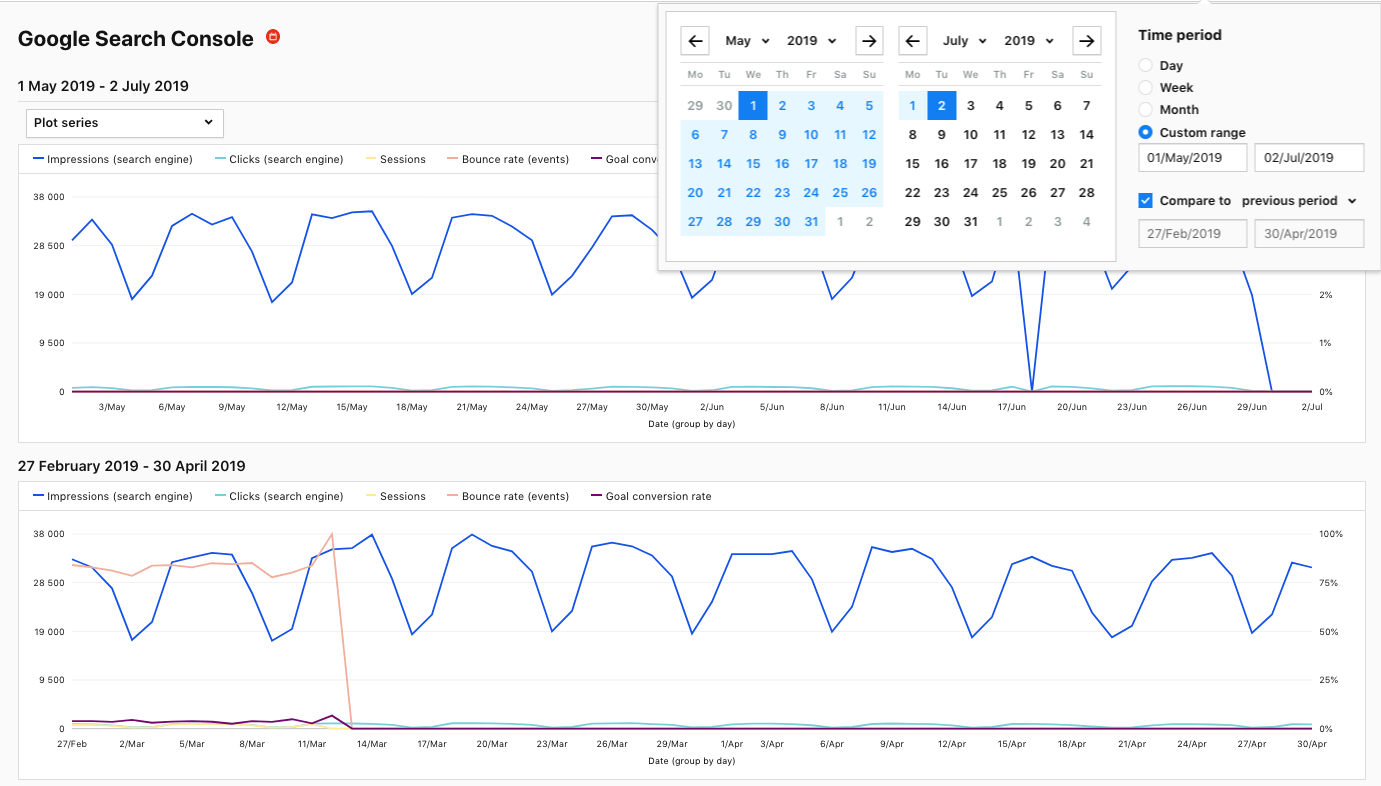Viewport: 1381px width, 786px height.
Task: Expand the previous period dropdown
Action: [1299, 201]
